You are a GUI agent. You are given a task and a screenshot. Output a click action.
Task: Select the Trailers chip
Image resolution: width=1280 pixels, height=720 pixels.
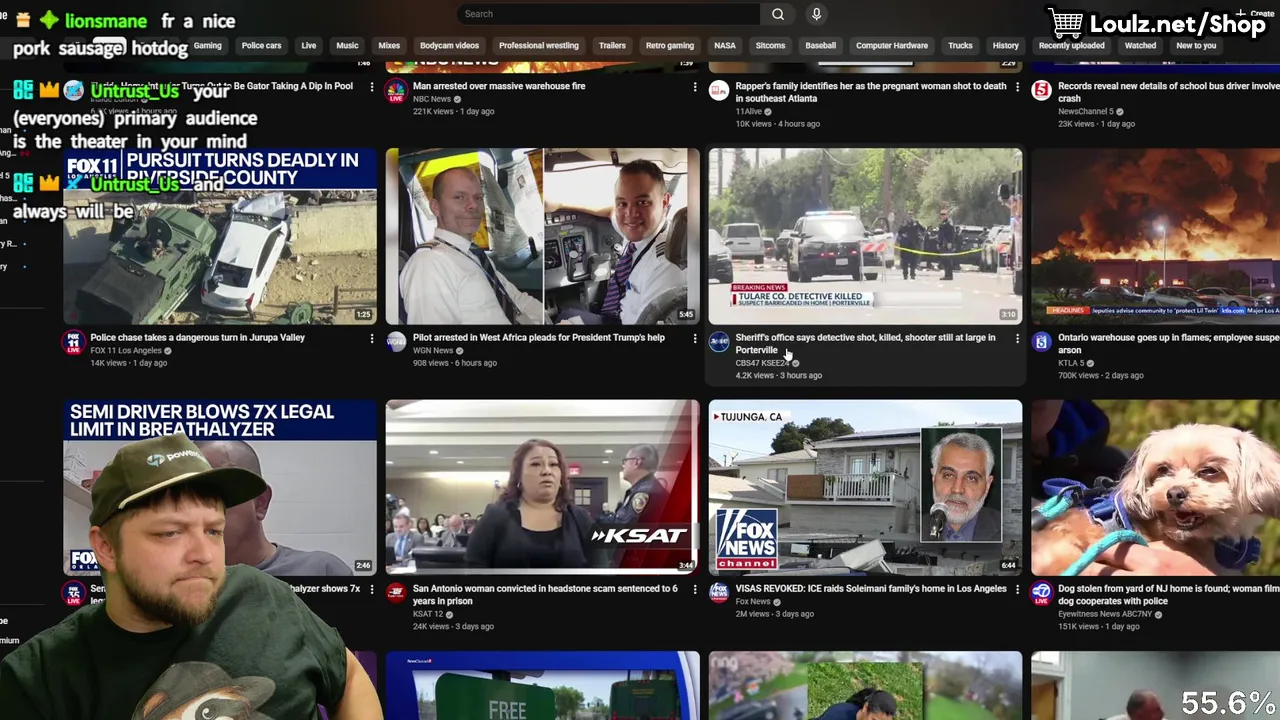612,45
